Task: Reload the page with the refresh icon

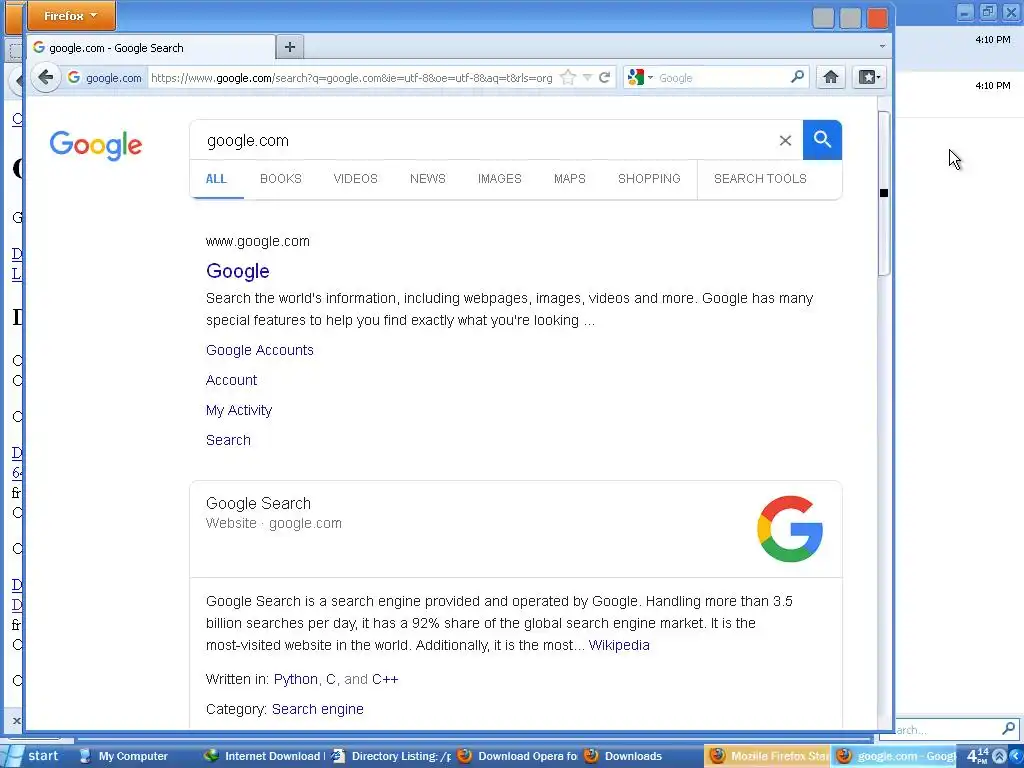Action: [x=605, y=78]
